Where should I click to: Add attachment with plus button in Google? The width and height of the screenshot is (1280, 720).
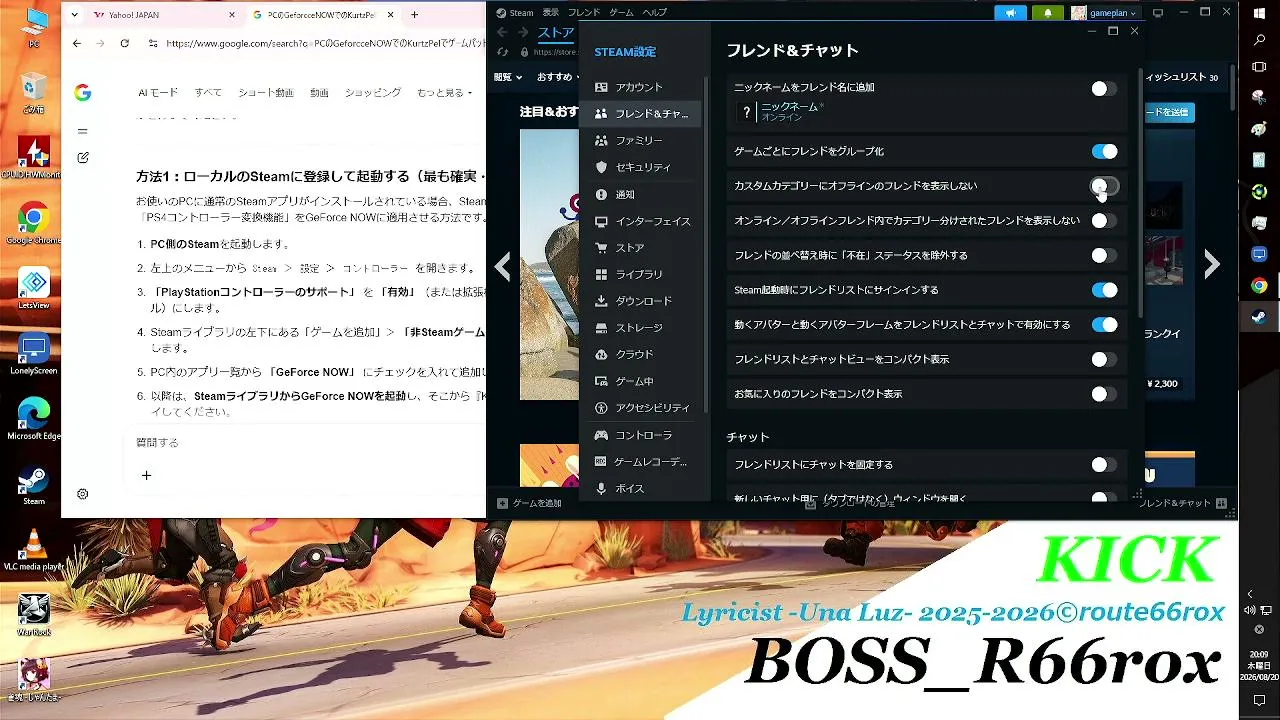click(x=146, y=476)
